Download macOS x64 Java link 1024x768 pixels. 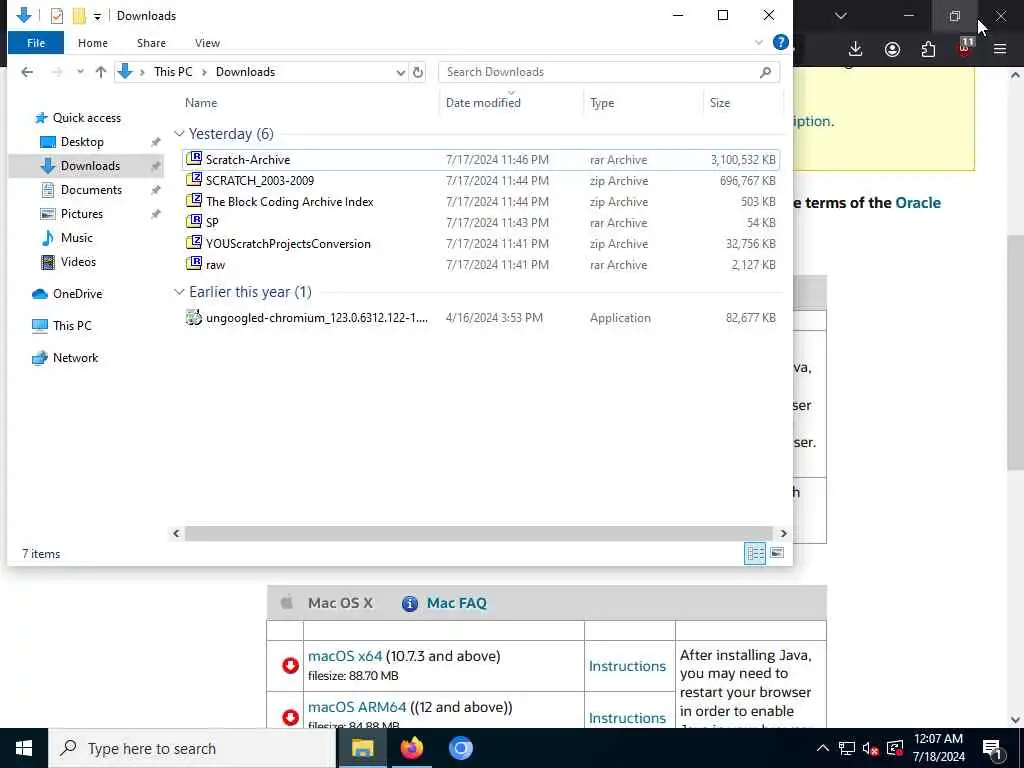click(x=345, y=656)
